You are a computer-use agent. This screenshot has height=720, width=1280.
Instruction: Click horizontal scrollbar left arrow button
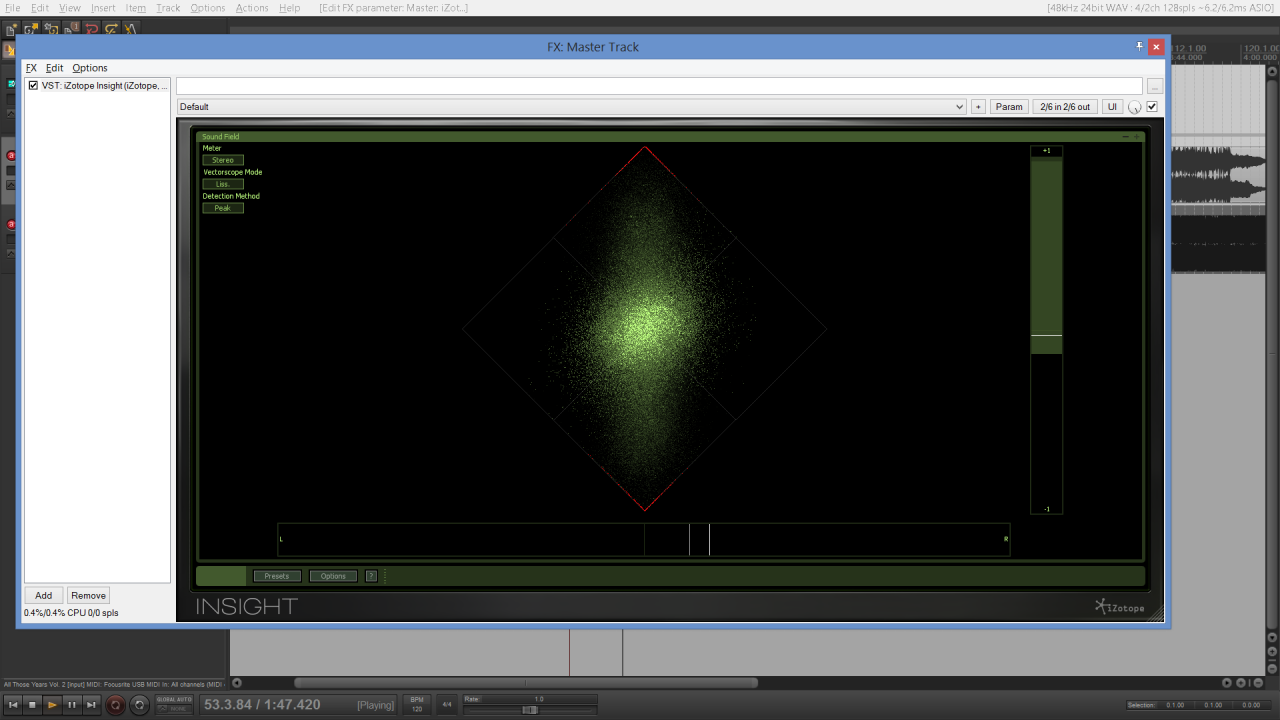click(236, 683)
